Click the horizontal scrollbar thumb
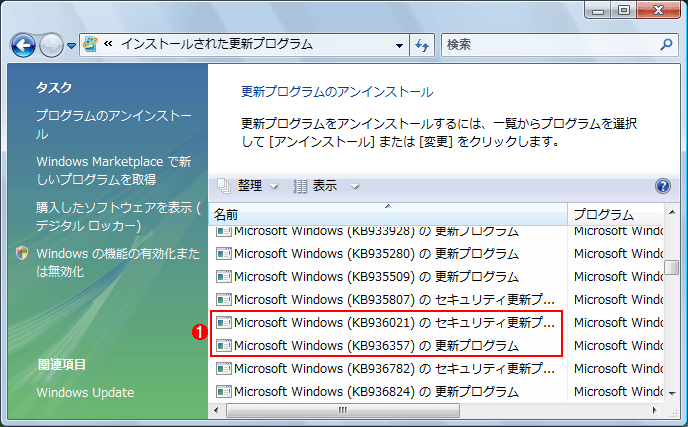 point(343,411)
